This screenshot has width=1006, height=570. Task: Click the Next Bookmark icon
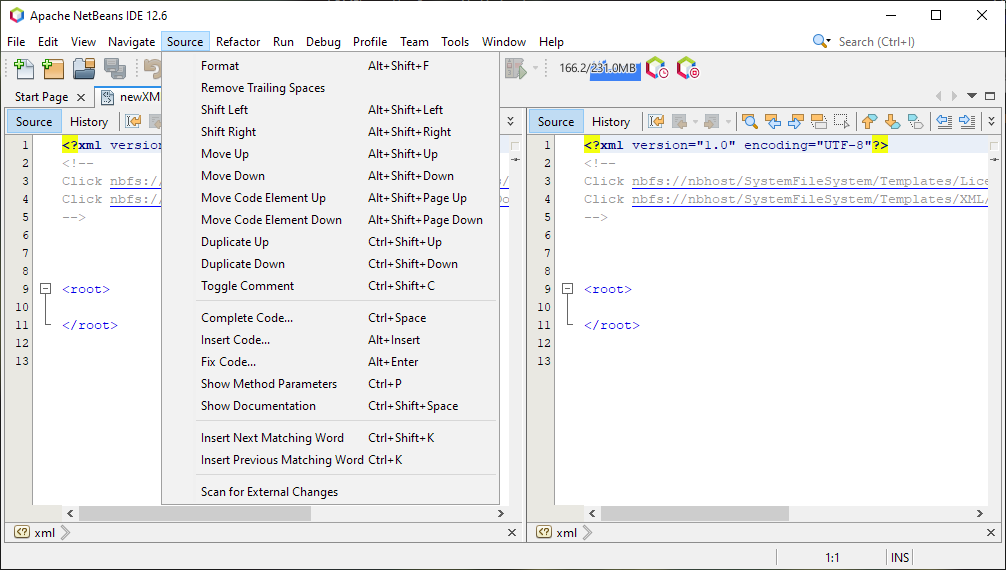[892, 121]
